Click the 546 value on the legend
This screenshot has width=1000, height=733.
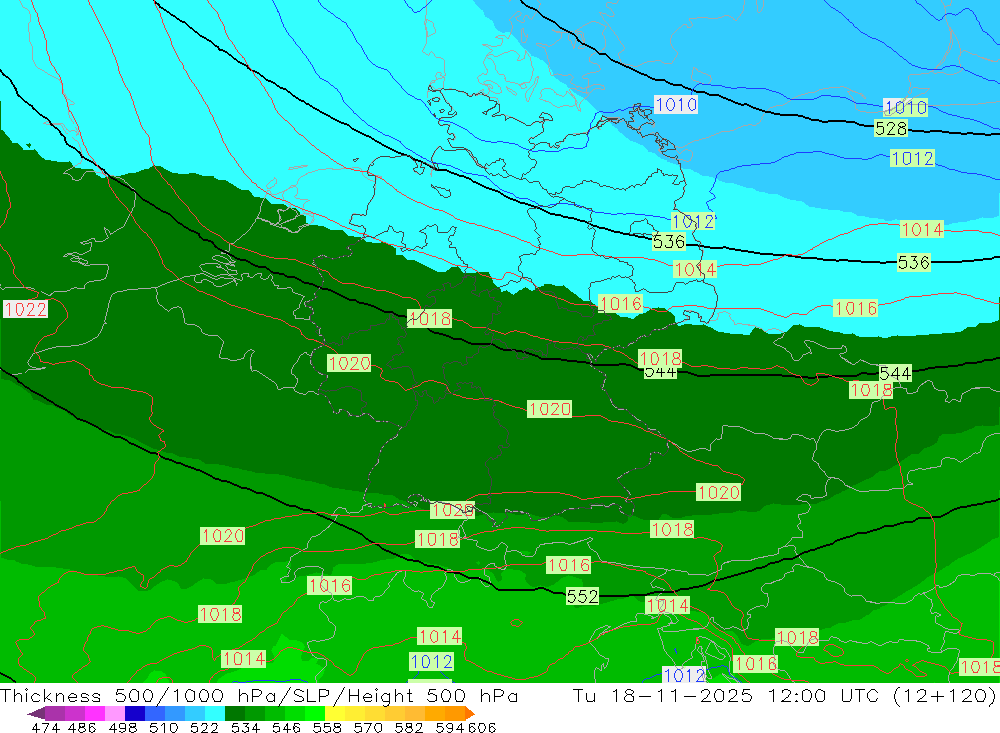click(x=286, y=727)
